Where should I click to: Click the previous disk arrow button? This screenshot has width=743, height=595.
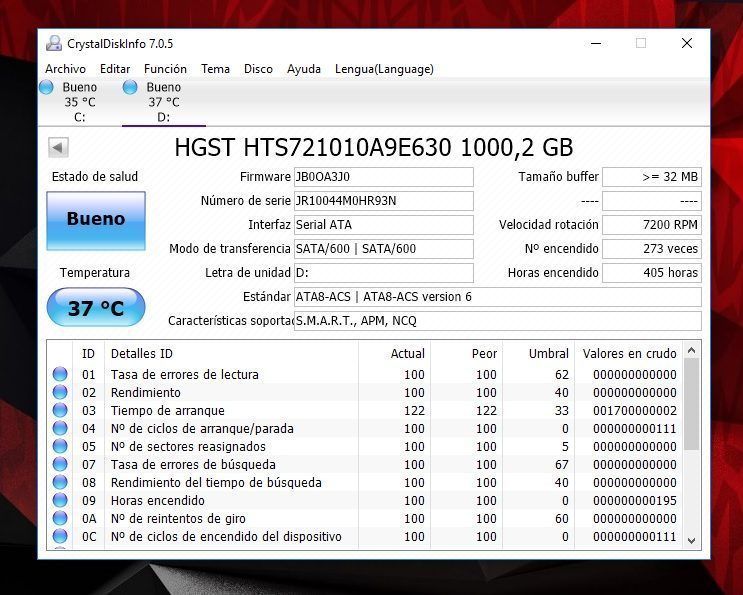pyautogui.click(x=58, y=148)
